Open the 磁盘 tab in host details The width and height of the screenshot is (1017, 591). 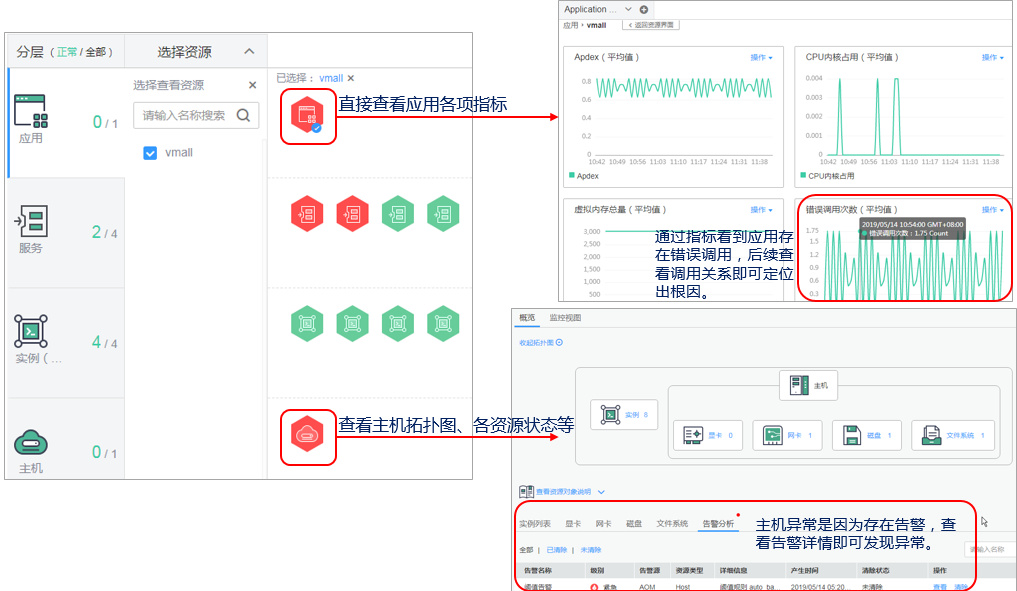(634, 524)
